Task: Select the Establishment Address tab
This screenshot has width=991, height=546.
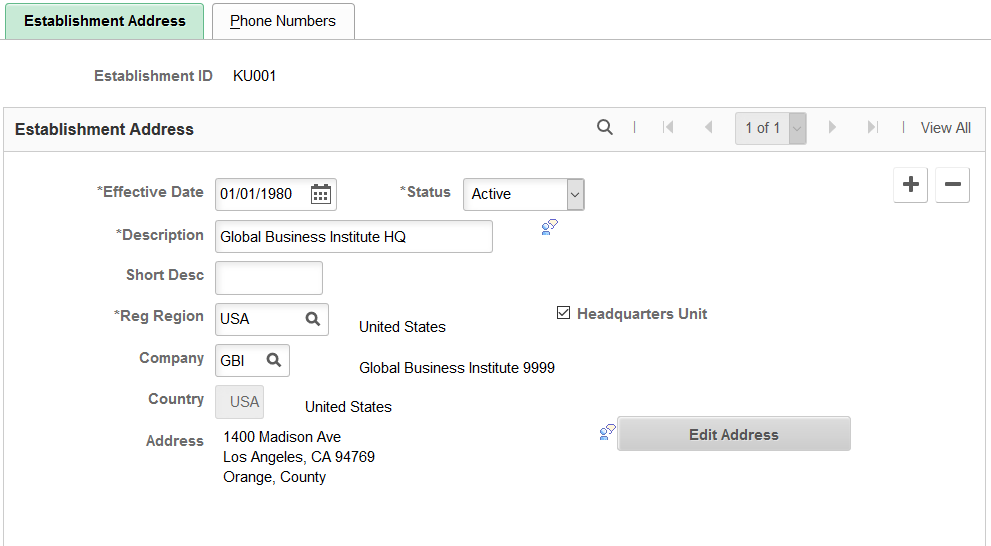Action: [x=105, y=21]
